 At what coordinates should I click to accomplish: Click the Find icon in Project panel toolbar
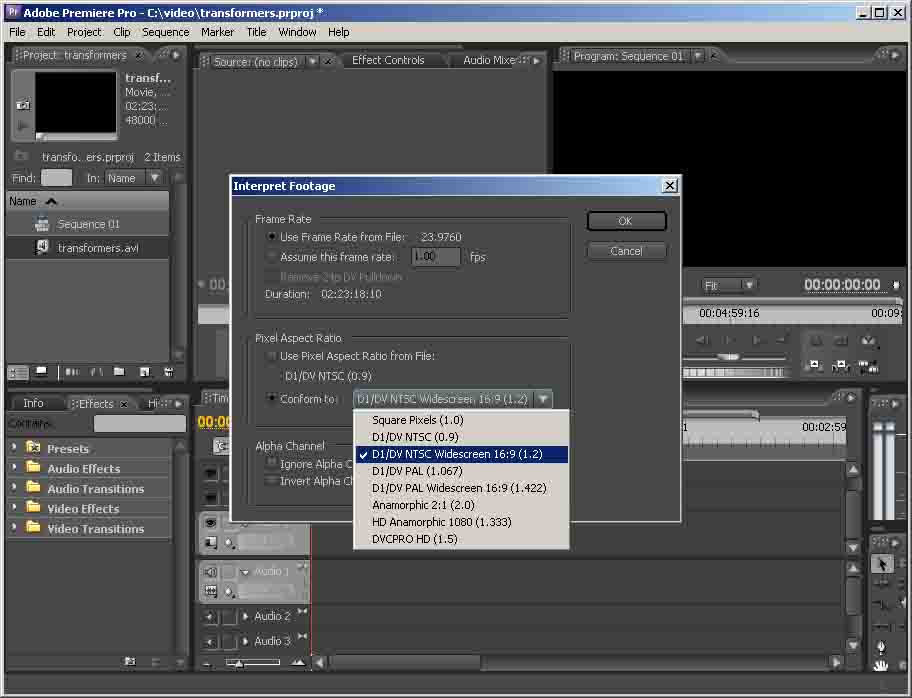(x=96, y=372)
